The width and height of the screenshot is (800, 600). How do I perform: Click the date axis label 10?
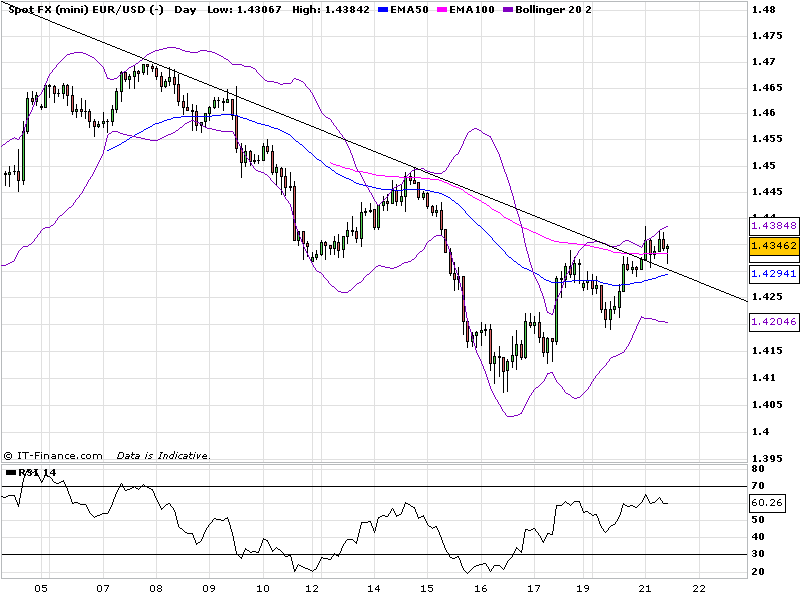click(263, 588)
